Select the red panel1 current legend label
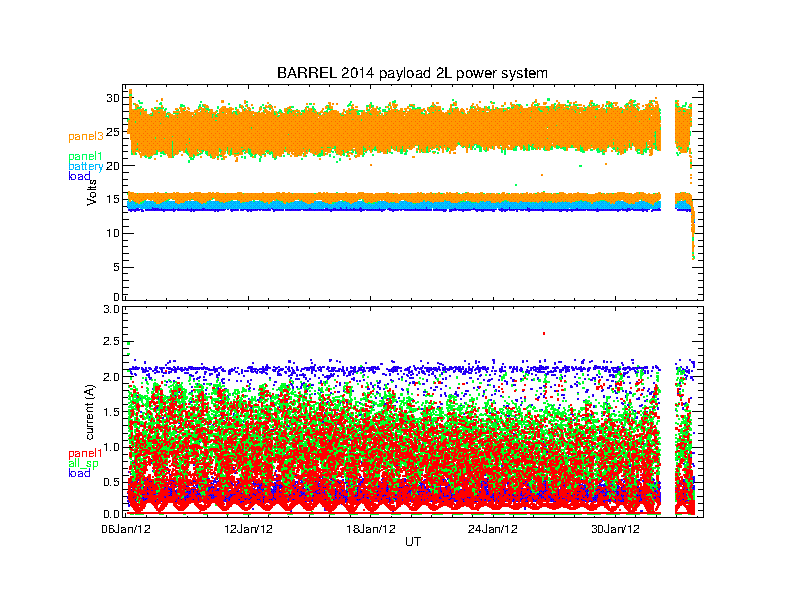 point(85,453)
